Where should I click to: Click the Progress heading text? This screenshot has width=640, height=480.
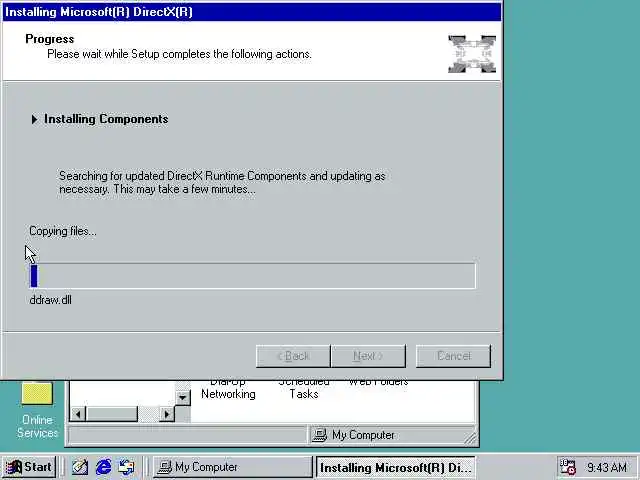tap(50, 39)
